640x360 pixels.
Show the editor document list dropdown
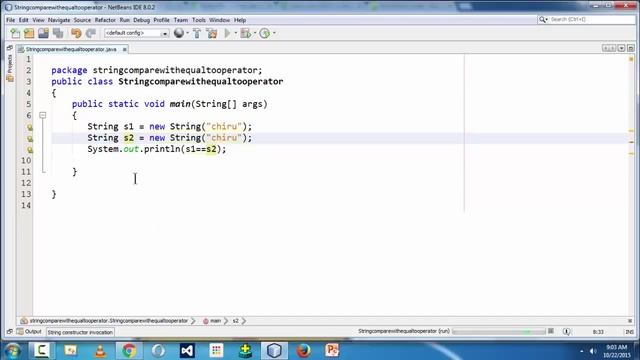(621, 48)
